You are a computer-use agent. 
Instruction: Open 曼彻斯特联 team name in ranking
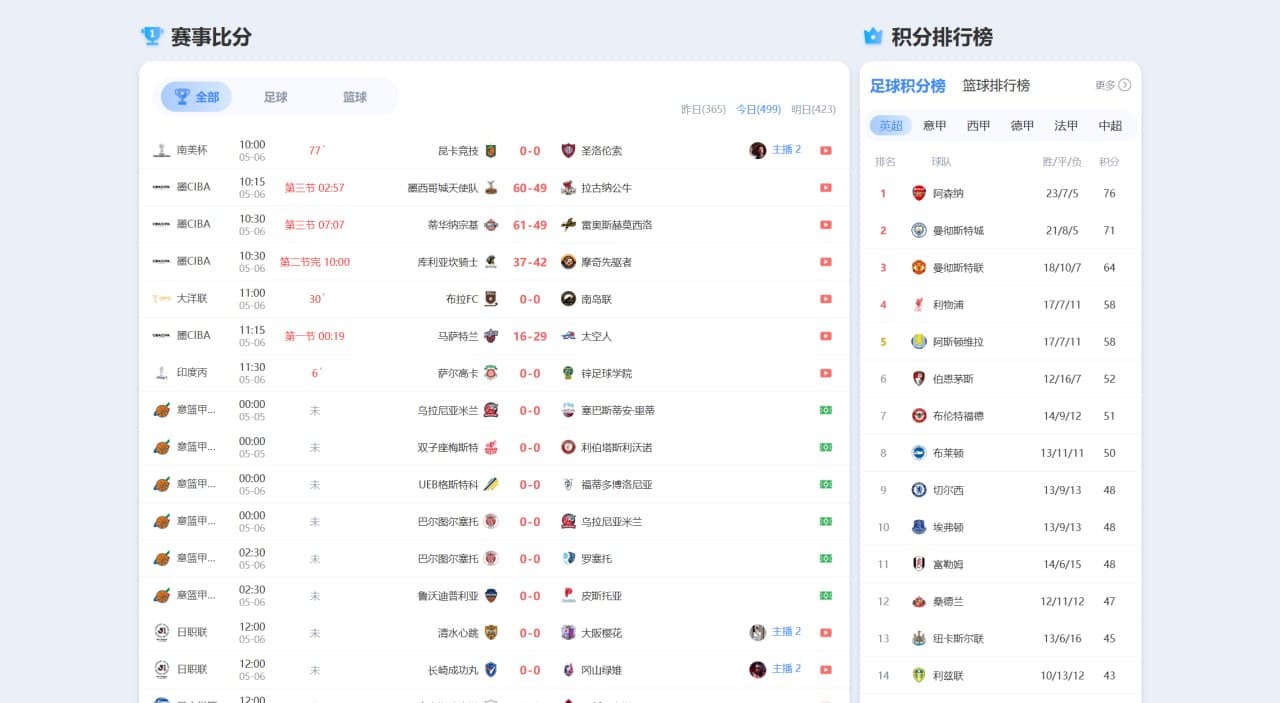tap(958, 268)
